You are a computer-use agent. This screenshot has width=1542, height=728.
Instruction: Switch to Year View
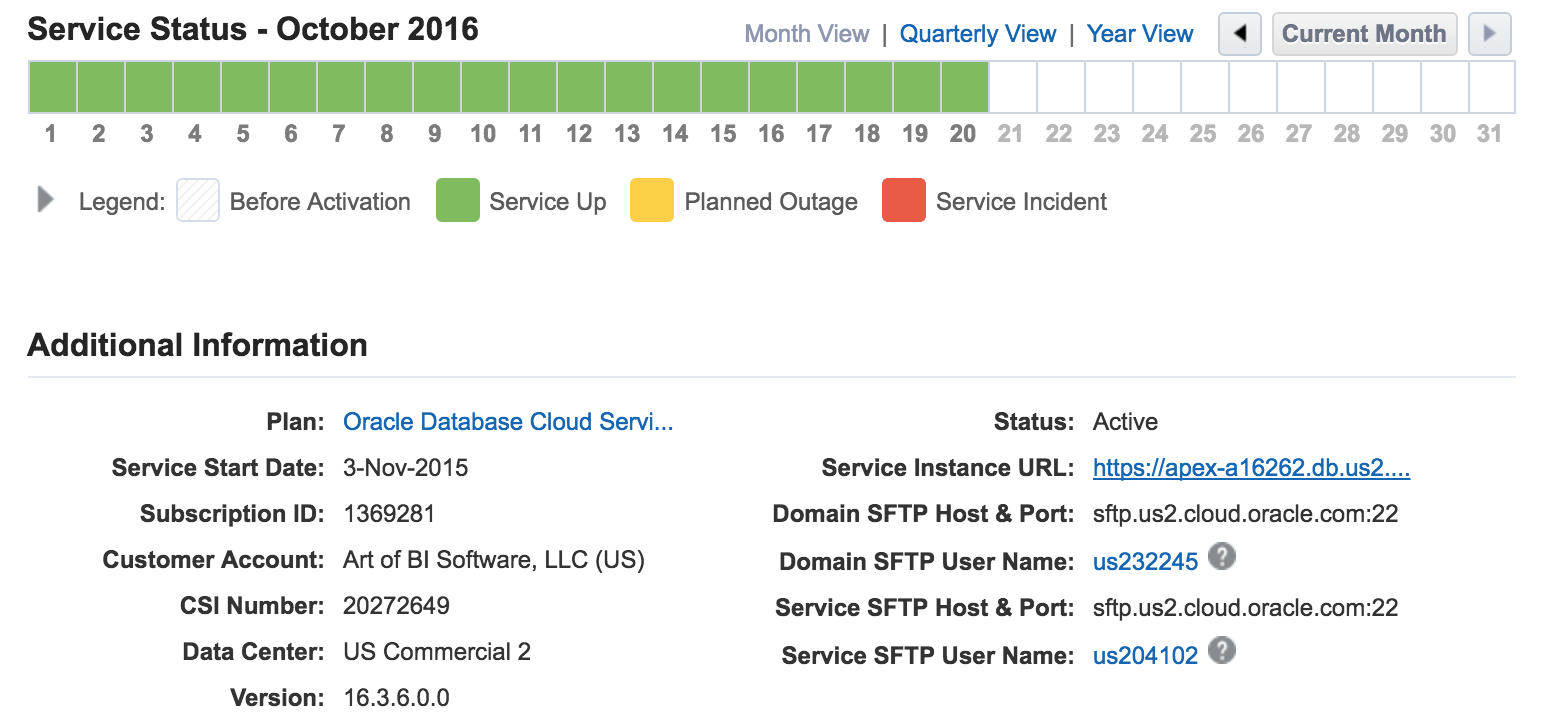pos(1140,34)
